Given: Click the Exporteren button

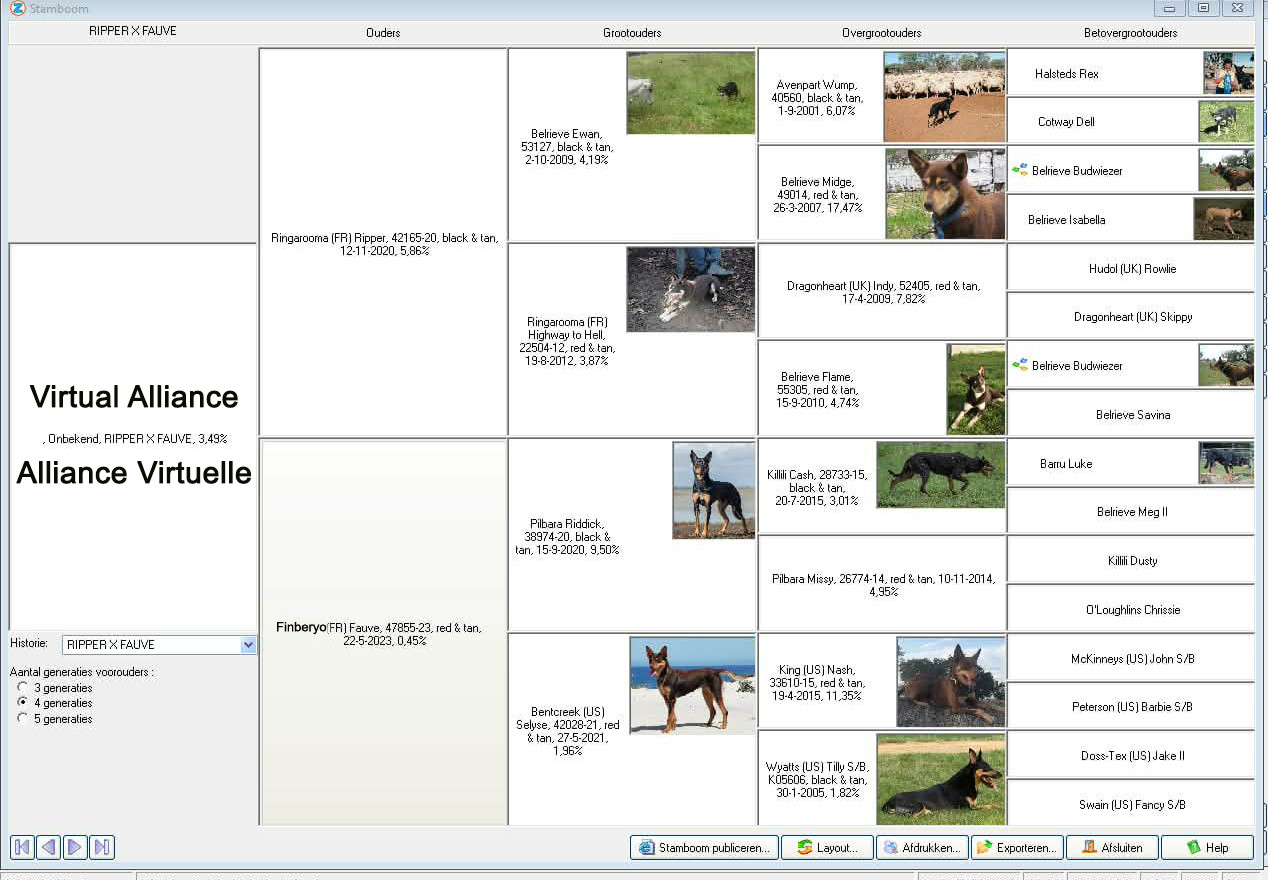Looking at the screenshot, I should [x=1016, y=848].
